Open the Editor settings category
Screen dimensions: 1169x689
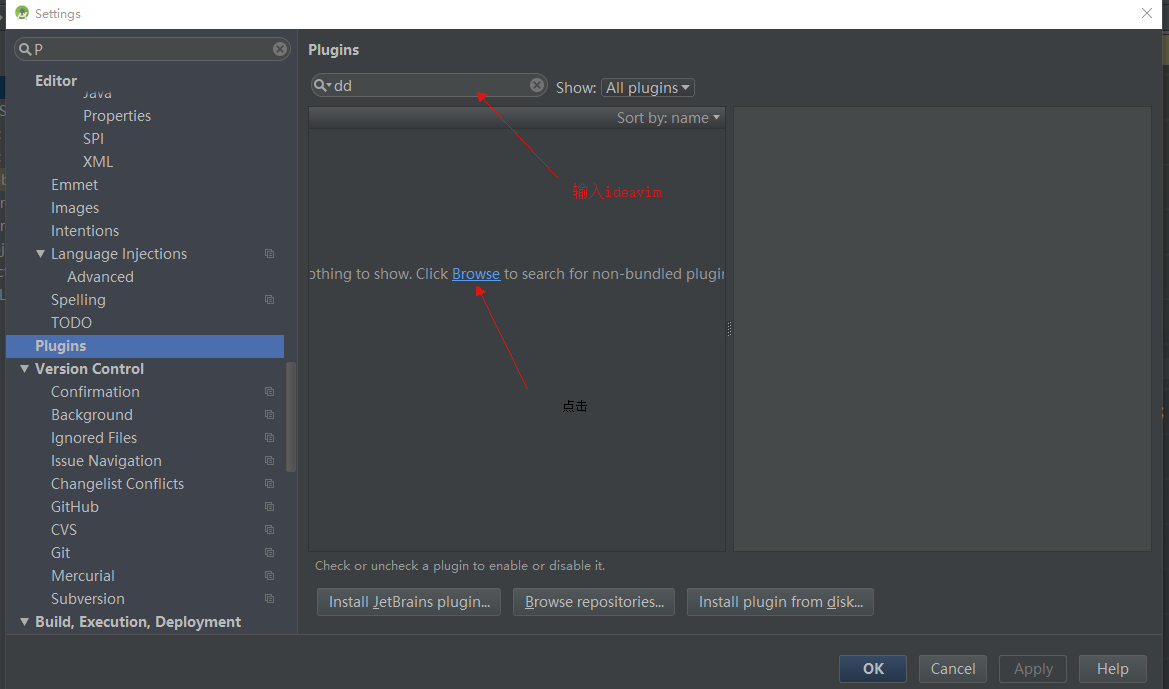coord(56,81)
